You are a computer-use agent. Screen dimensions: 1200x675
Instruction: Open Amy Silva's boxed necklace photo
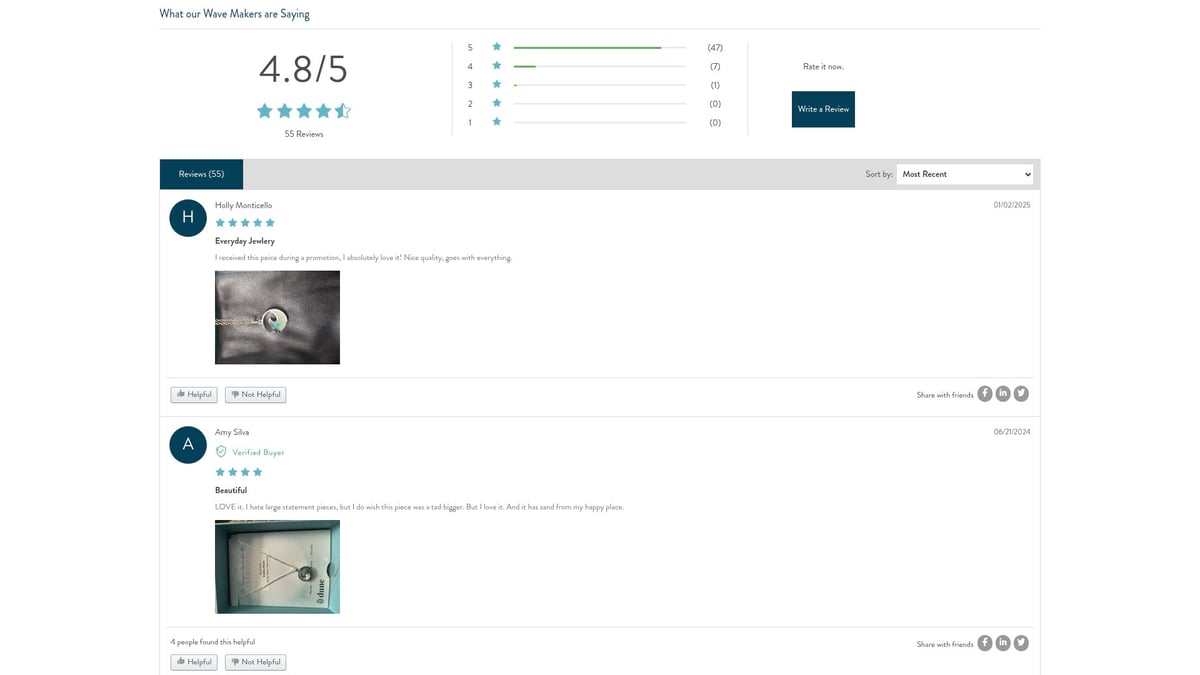point(277,566)
